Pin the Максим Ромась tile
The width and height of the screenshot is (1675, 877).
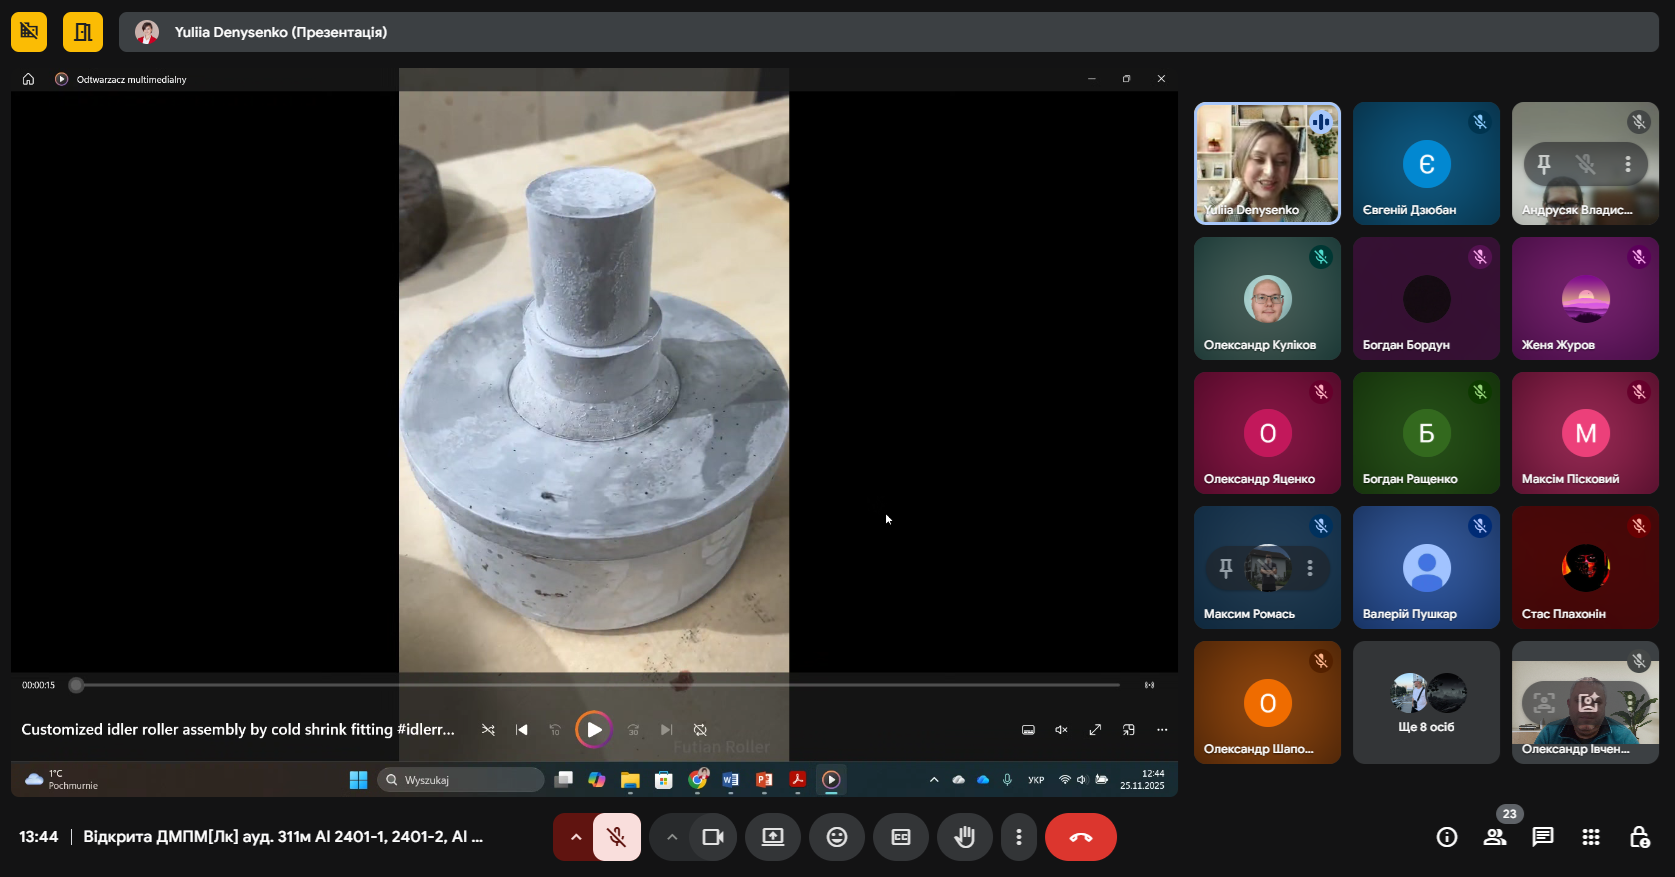[x=1226, y=568]
